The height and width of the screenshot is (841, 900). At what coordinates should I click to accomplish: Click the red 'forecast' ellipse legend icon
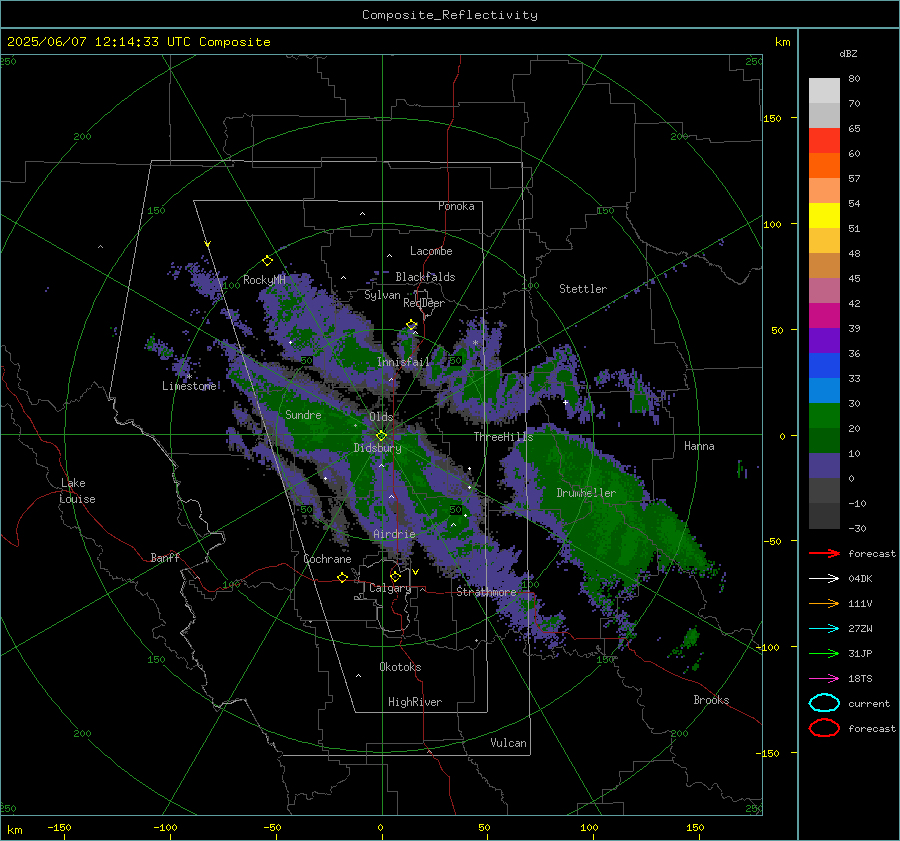(824, 728)
